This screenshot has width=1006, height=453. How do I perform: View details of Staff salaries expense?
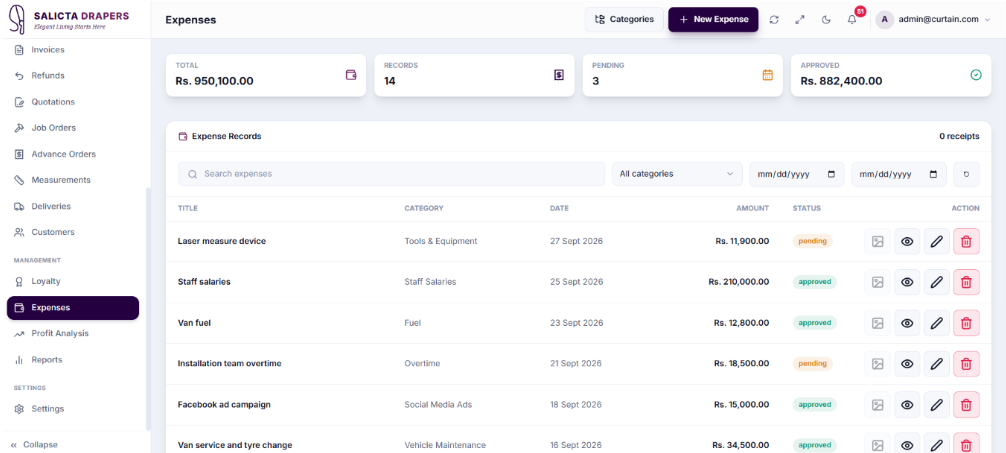click(x=907, y=282)
